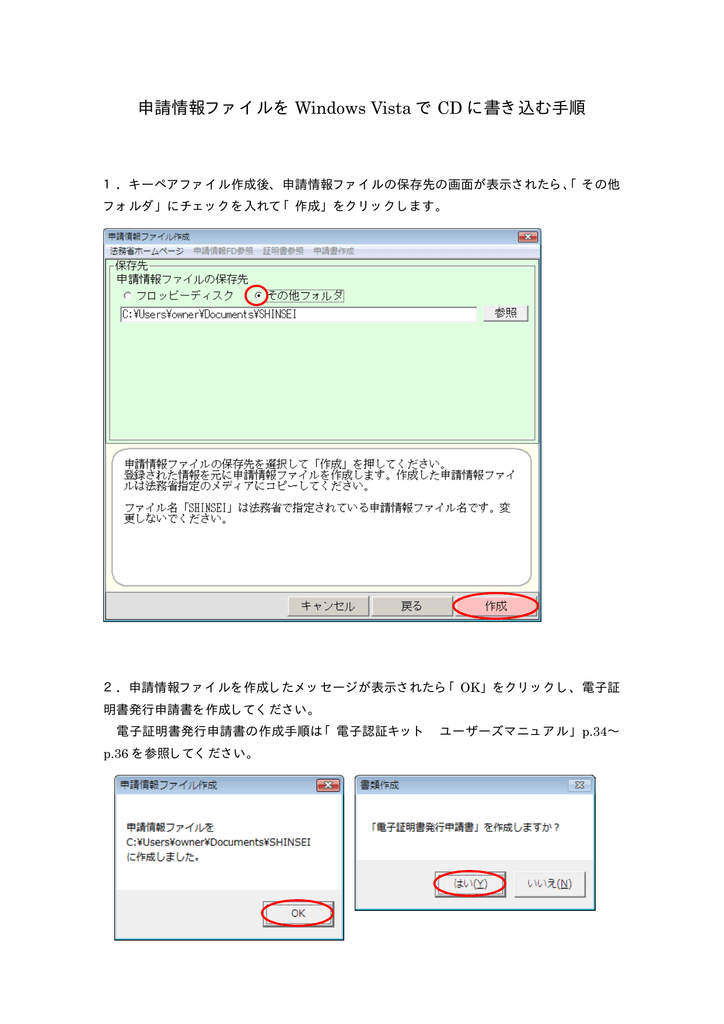Open the 証明書参照 menu item
The image size is (724, 1024).
tap(283, 251)
